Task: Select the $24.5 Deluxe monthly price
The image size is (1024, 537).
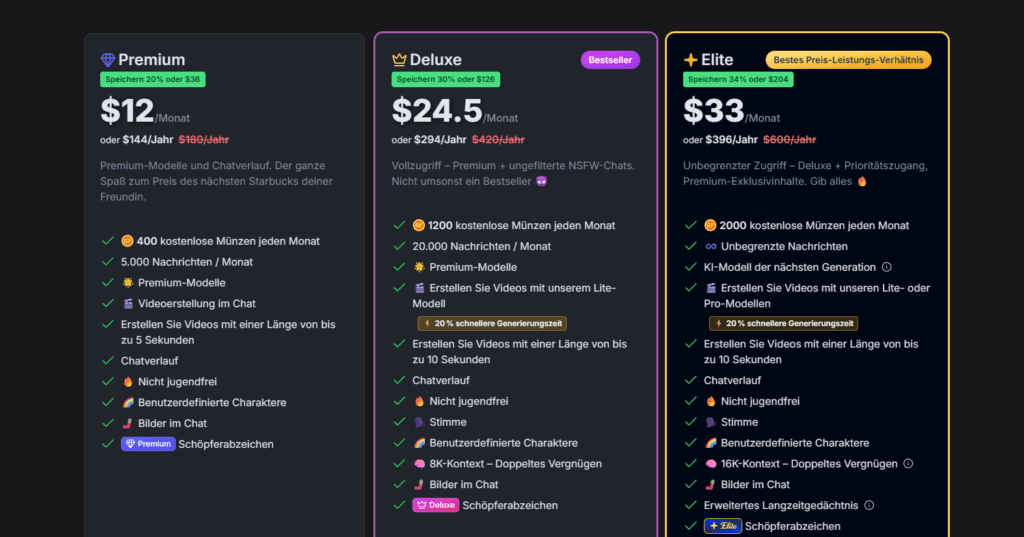Action: click(437, 110)
